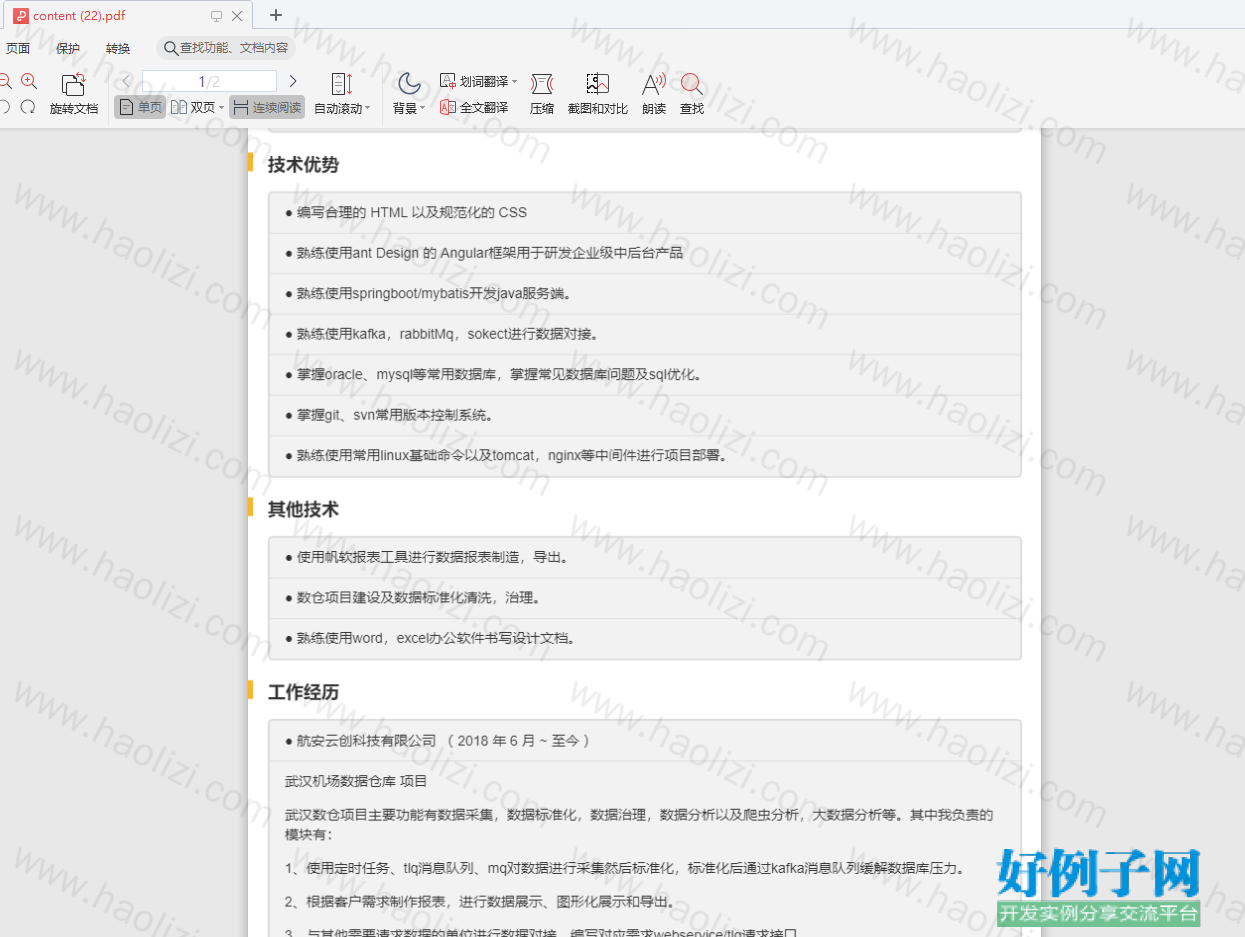Open the 保护 menu
1245x937 pixels.
tap(68, 48)
